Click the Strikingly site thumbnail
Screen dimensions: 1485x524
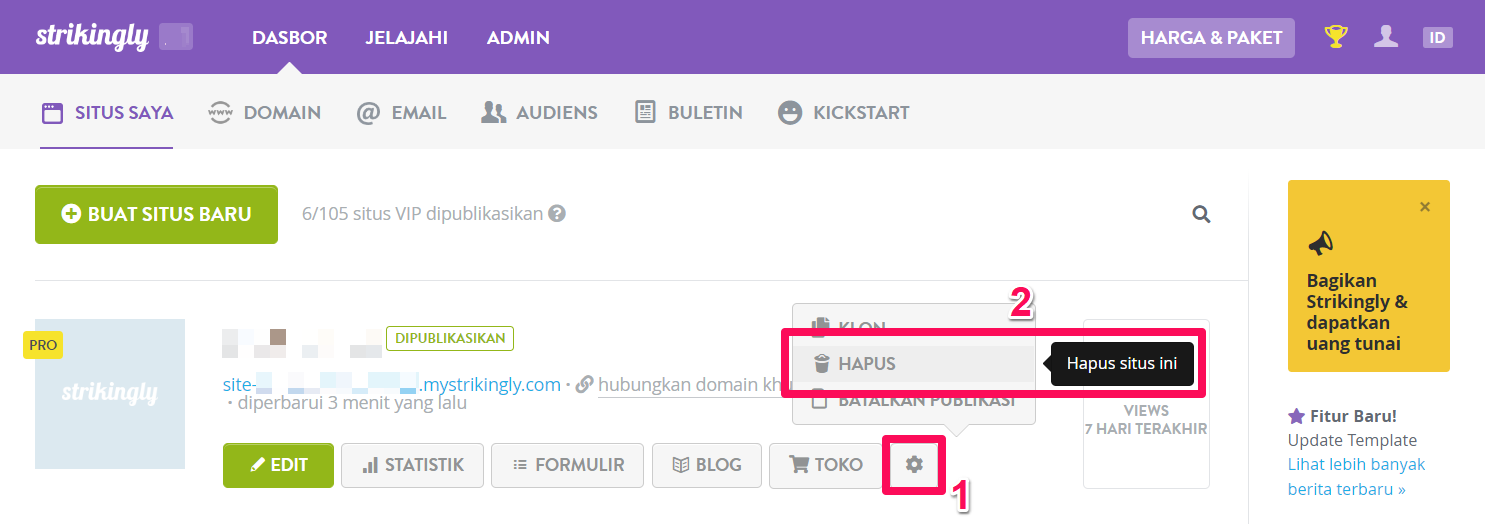tap(110, 394)
